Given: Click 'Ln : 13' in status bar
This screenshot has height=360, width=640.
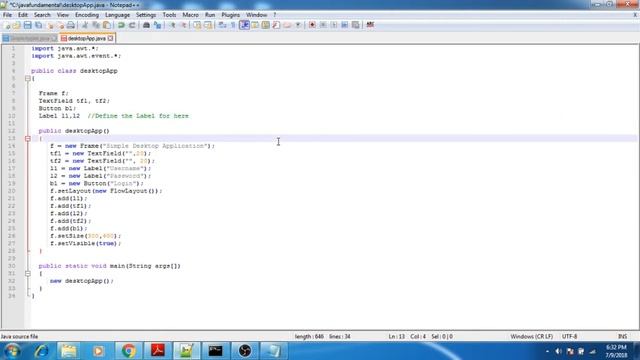Looking at the screenshot, I should tap(396, 336).
